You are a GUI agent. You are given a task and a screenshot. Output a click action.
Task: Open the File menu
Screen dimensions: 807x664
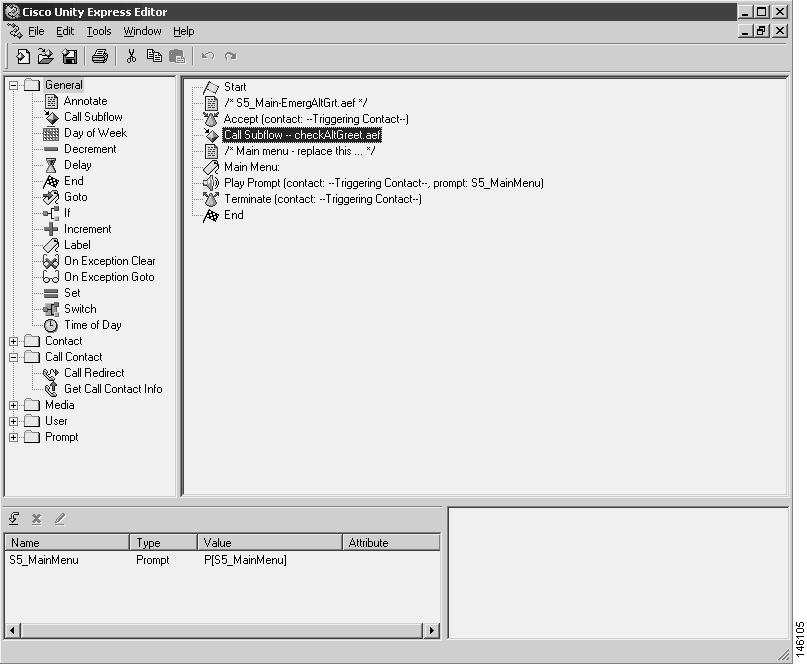36,31
